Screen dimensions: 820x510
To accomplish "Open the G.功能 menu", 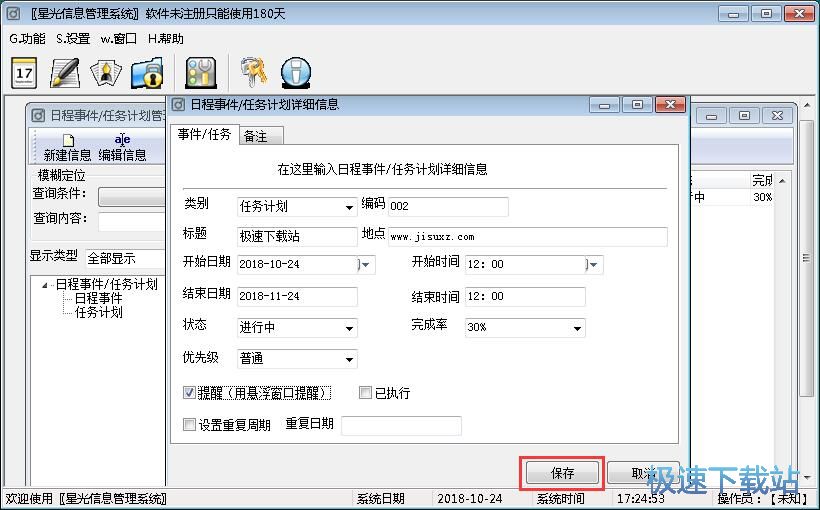I will [x=27, y=39].
